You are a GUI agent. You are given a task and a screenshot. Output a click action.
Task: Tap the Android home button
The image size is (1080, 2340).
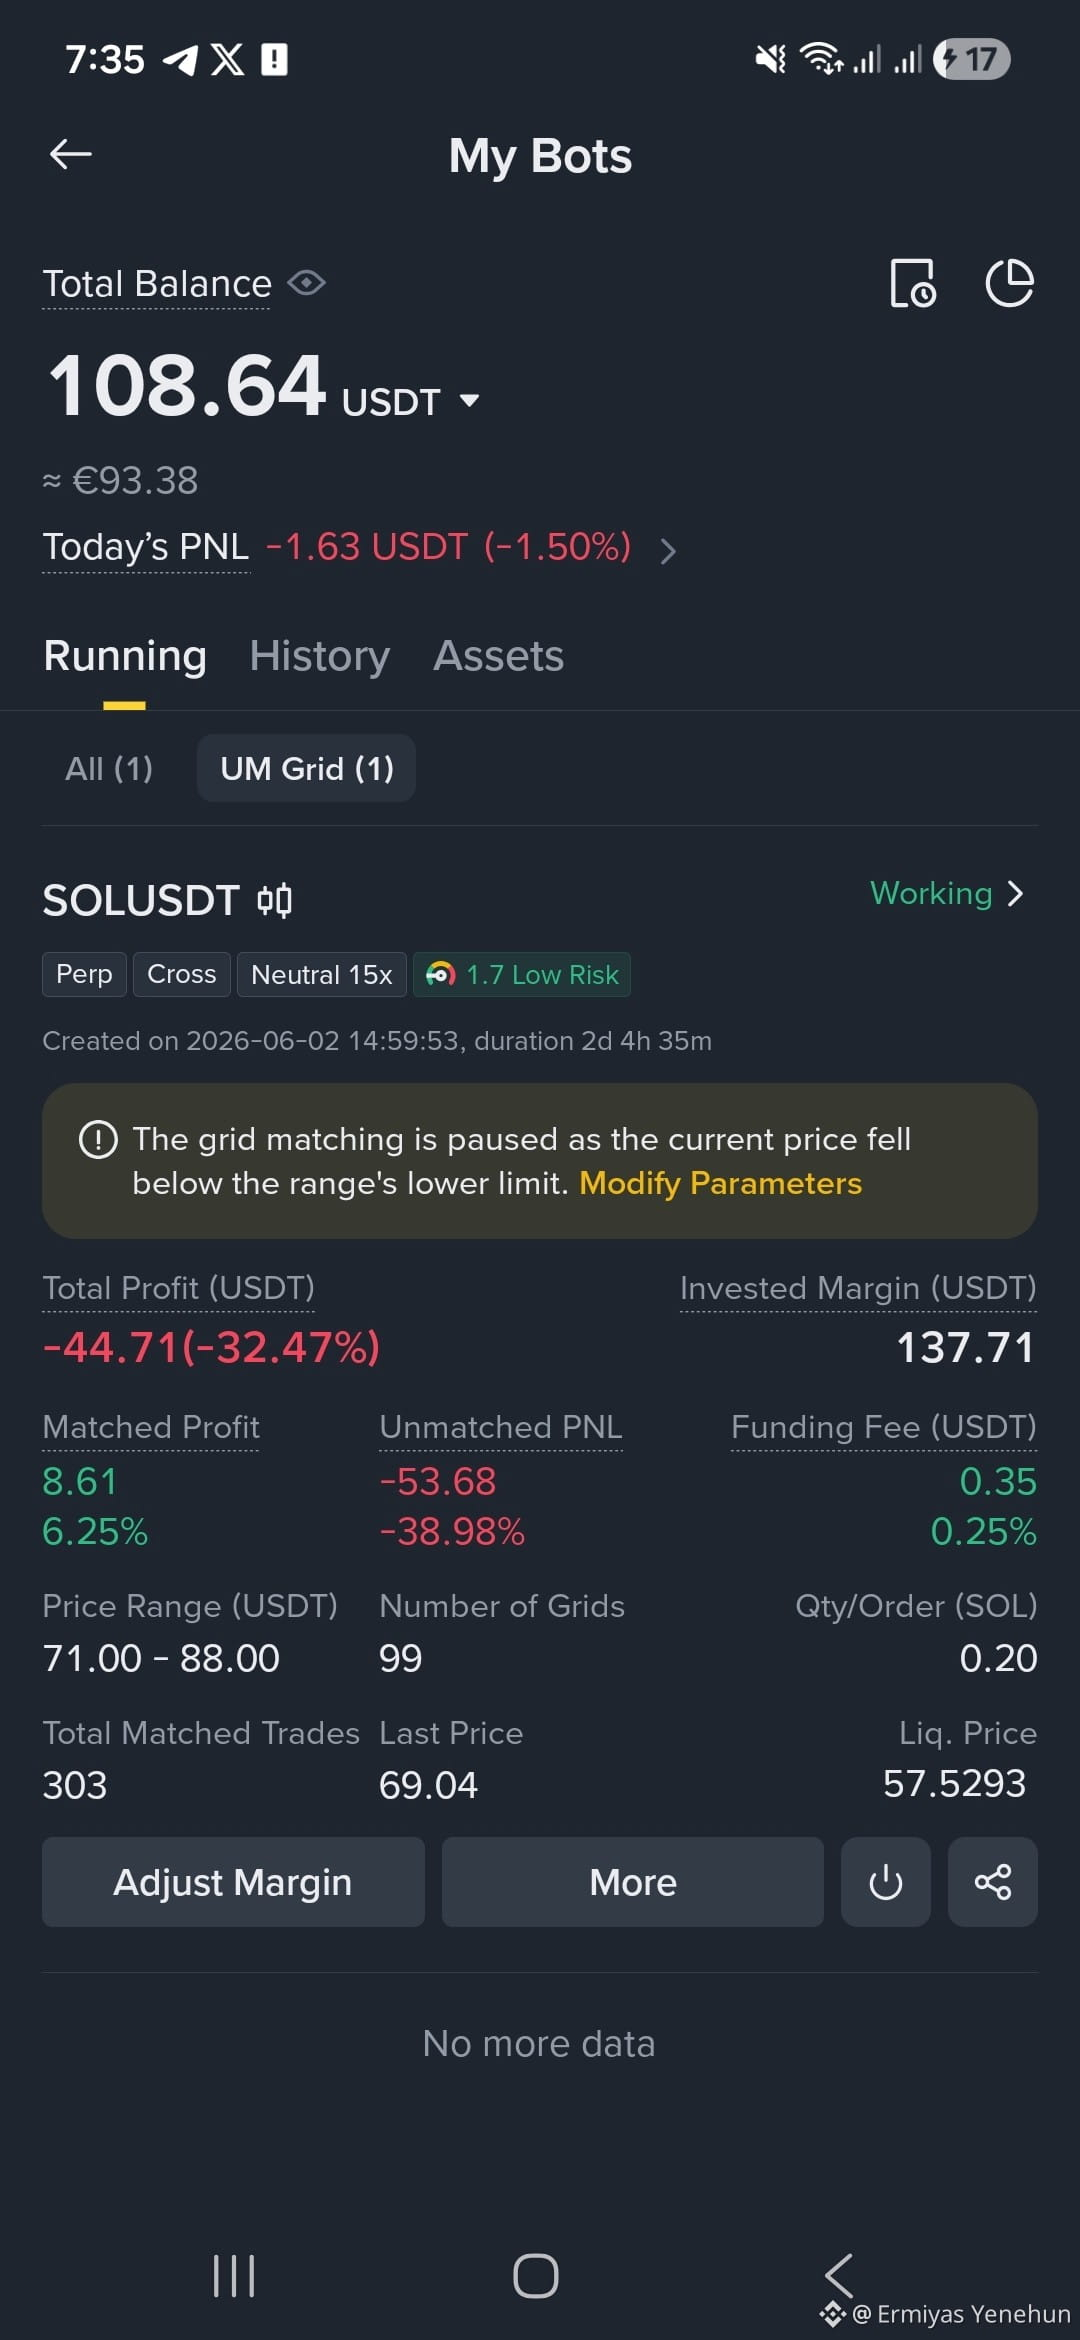pos(536,2276)
